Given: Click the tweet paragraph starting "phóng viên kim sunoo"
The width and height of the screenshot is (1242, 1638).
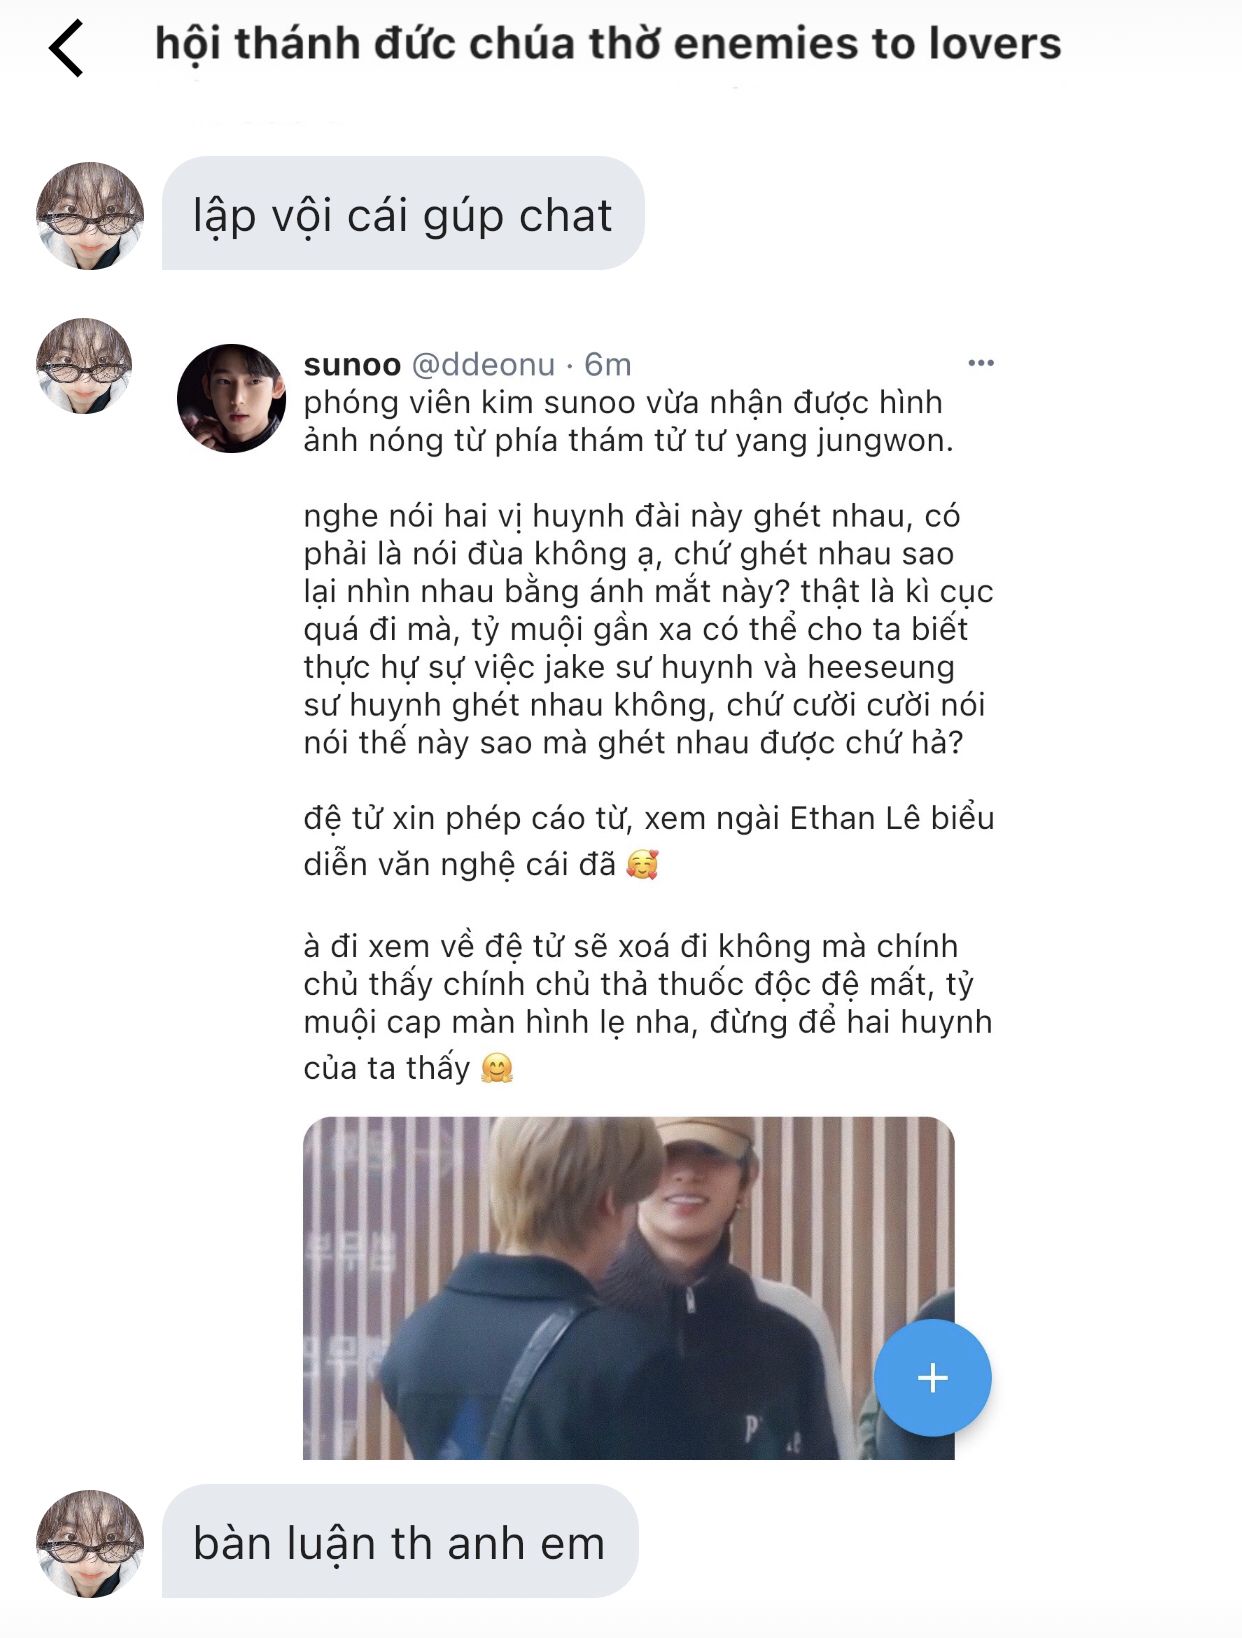Looking at the screenshot, I should [x=629, y=421].
